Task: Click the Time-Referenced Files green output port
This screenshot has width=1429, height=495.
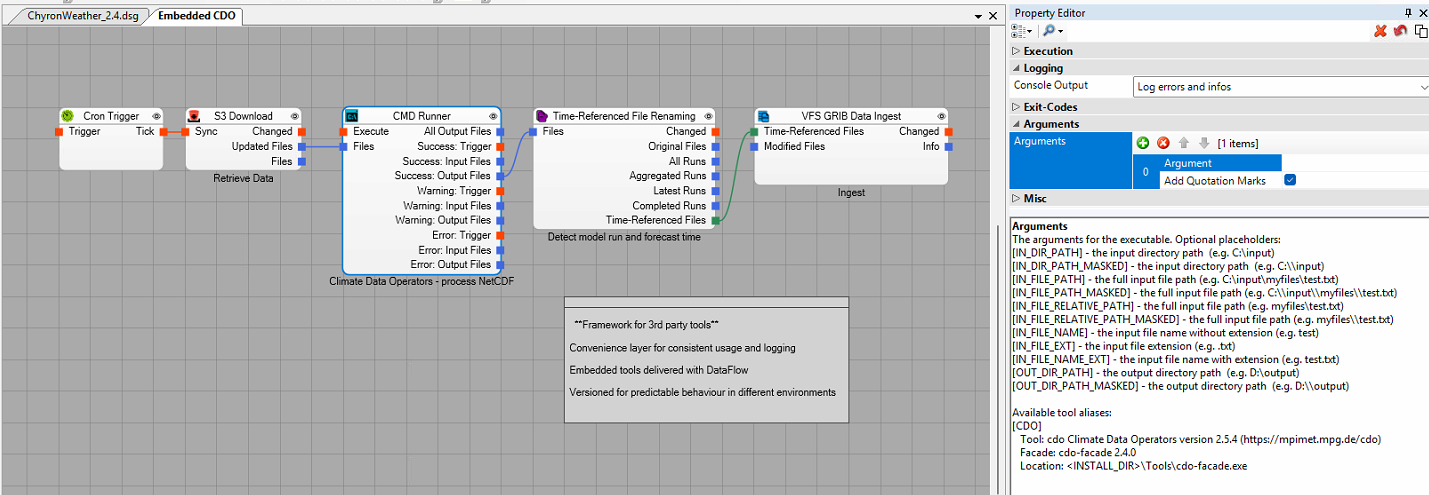Action: [716, 220]
